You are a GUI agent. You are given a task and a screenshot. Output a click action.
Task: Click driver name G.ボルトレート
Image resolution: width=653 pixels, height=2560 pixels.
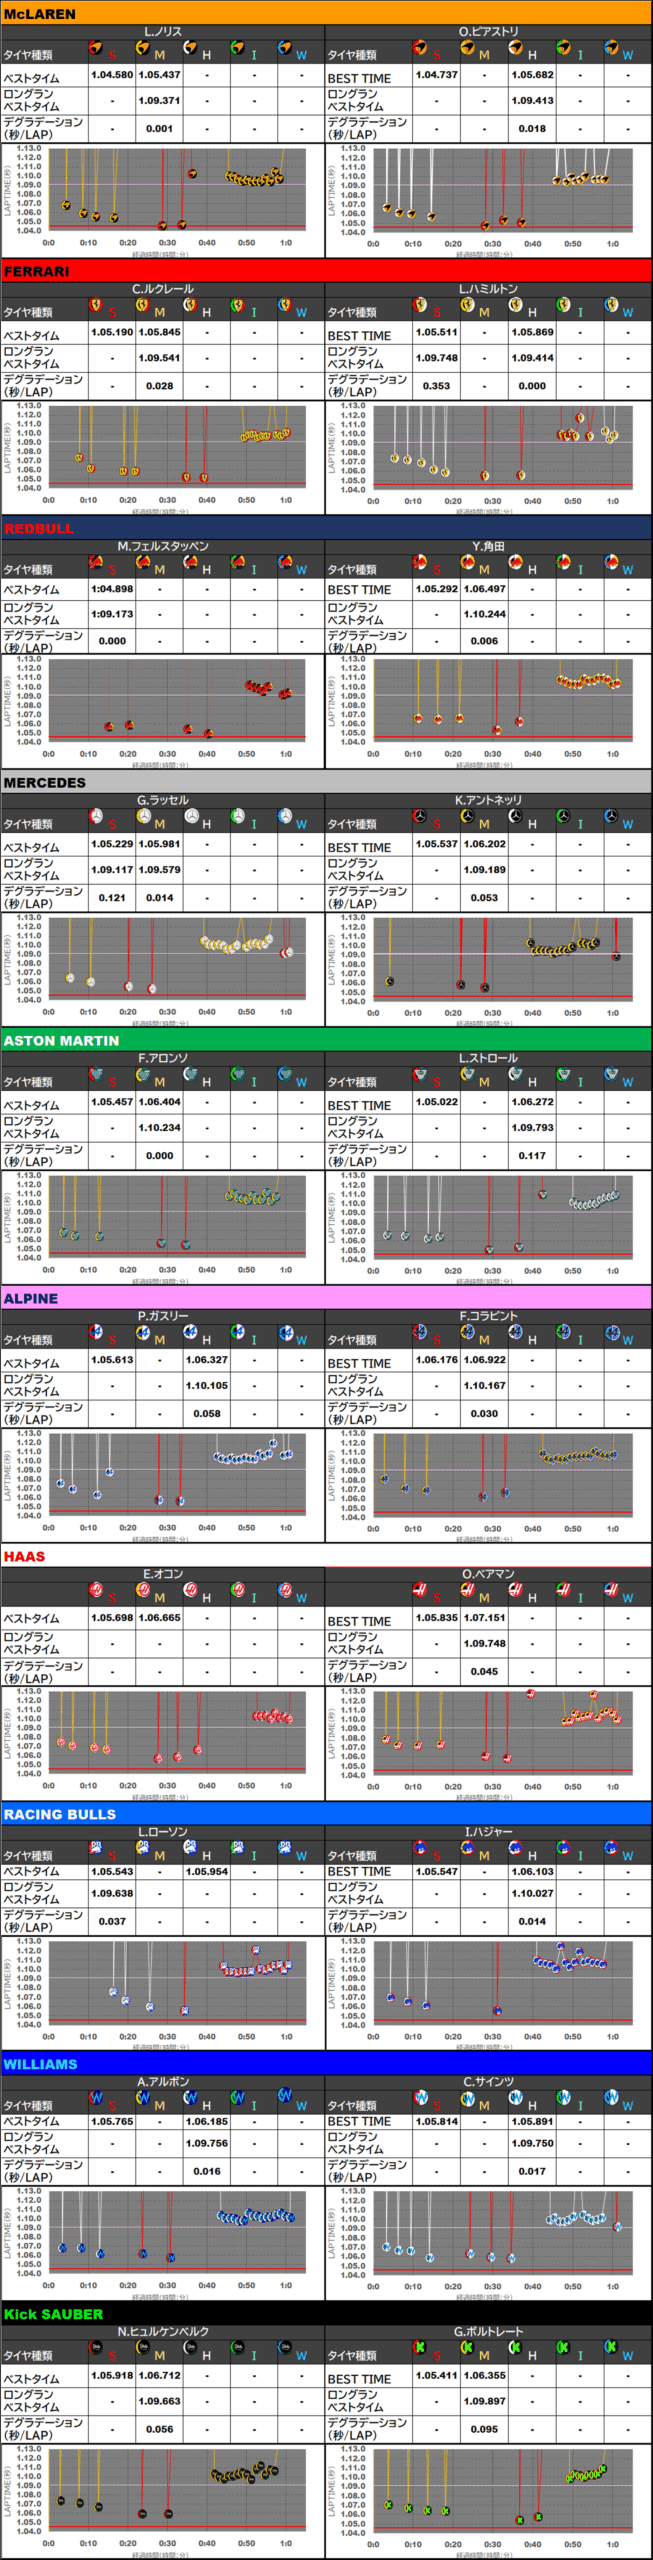(x=487, y=2331)
